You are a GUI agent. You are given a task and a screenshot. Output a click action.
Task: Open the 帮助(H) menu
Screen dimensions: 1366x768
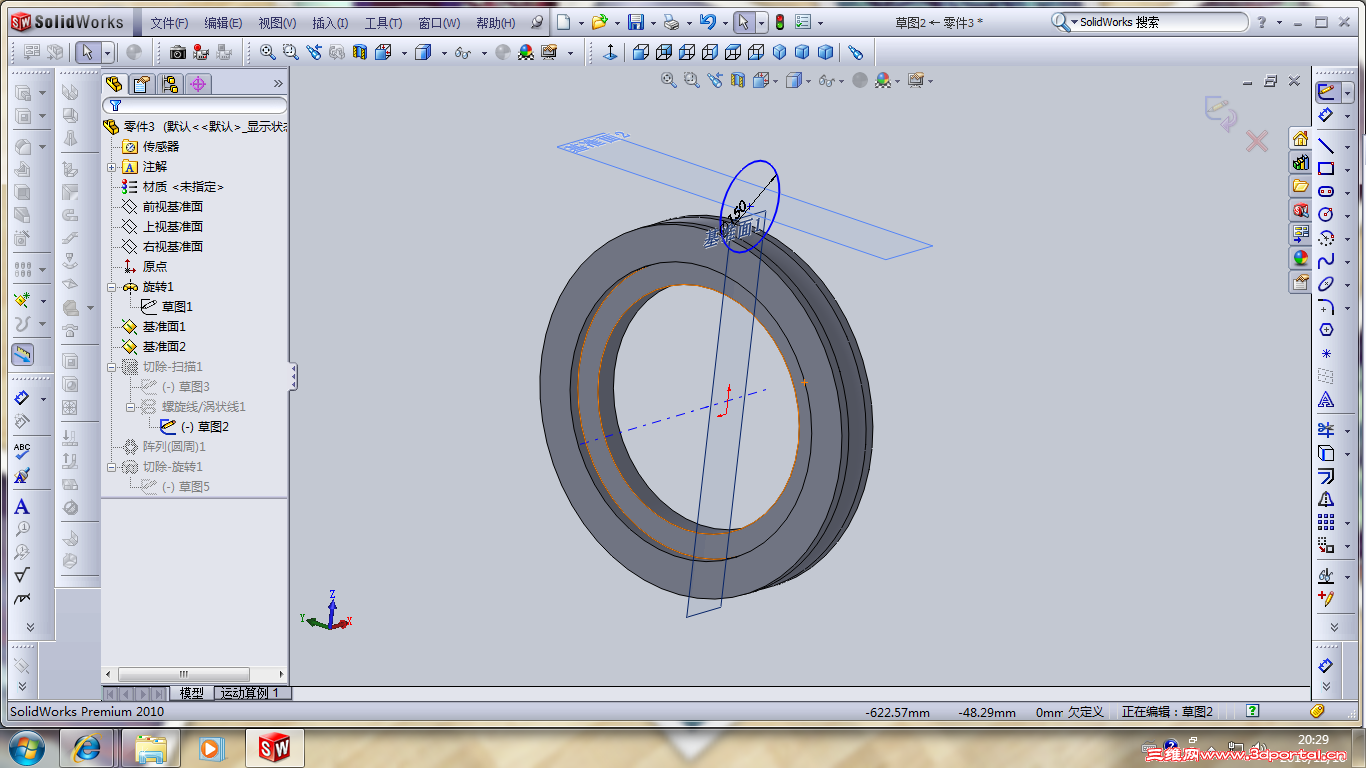[x=496, y=23]
